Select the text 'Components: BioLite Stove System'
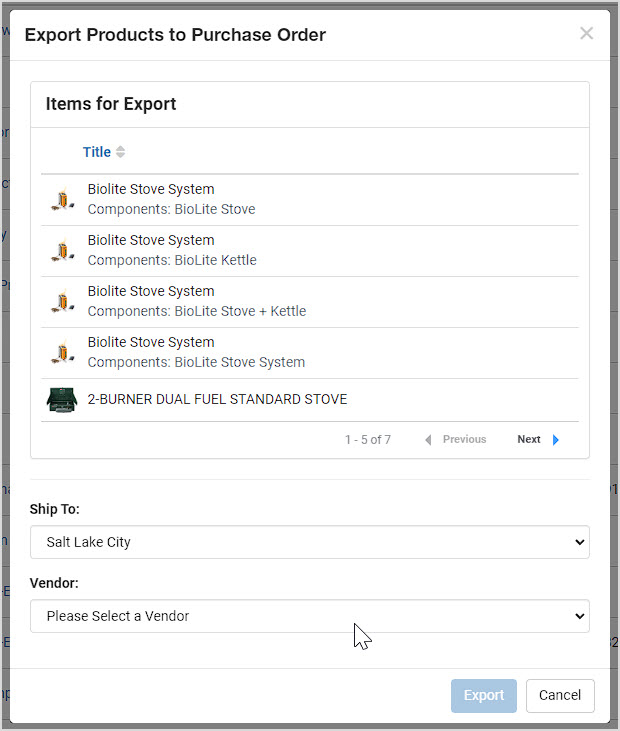 196,362
